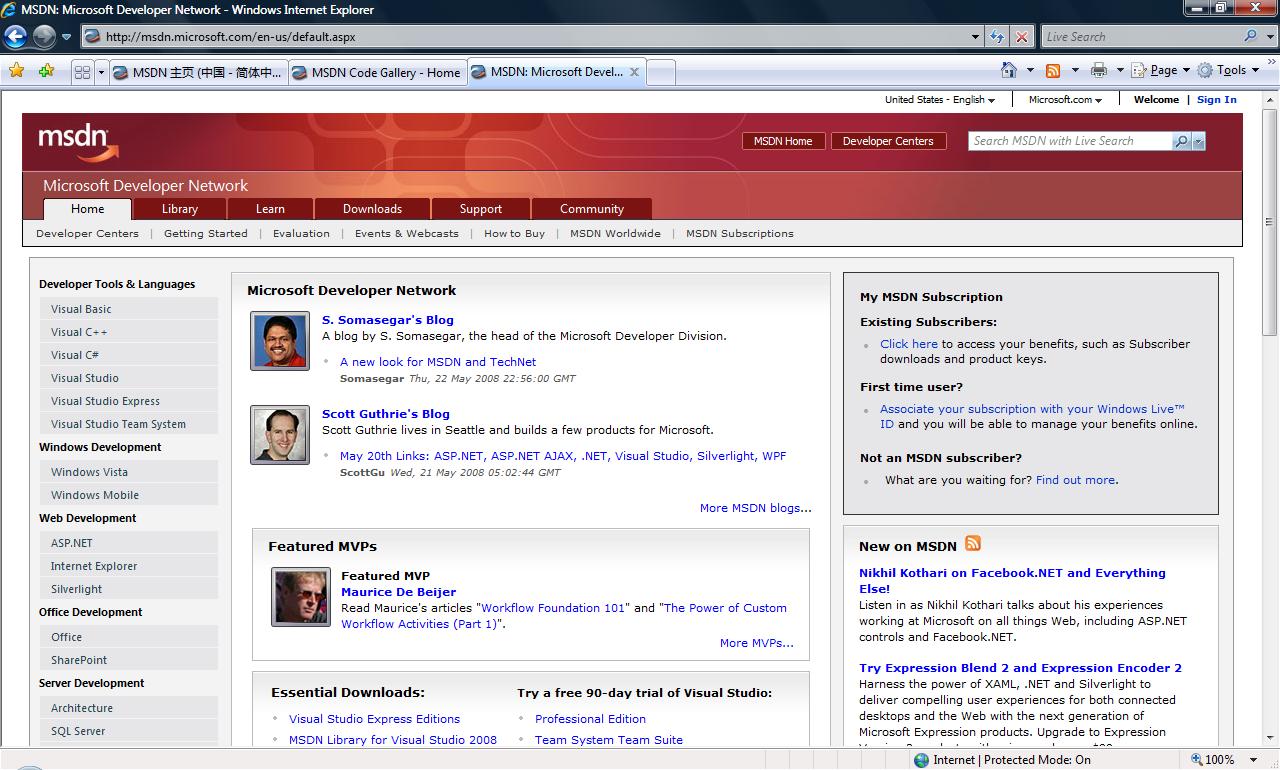Go back with the browser Back arrow
Image resolution: width=1280 pixels, height=770 pixels.
click(x=15, y=37)
